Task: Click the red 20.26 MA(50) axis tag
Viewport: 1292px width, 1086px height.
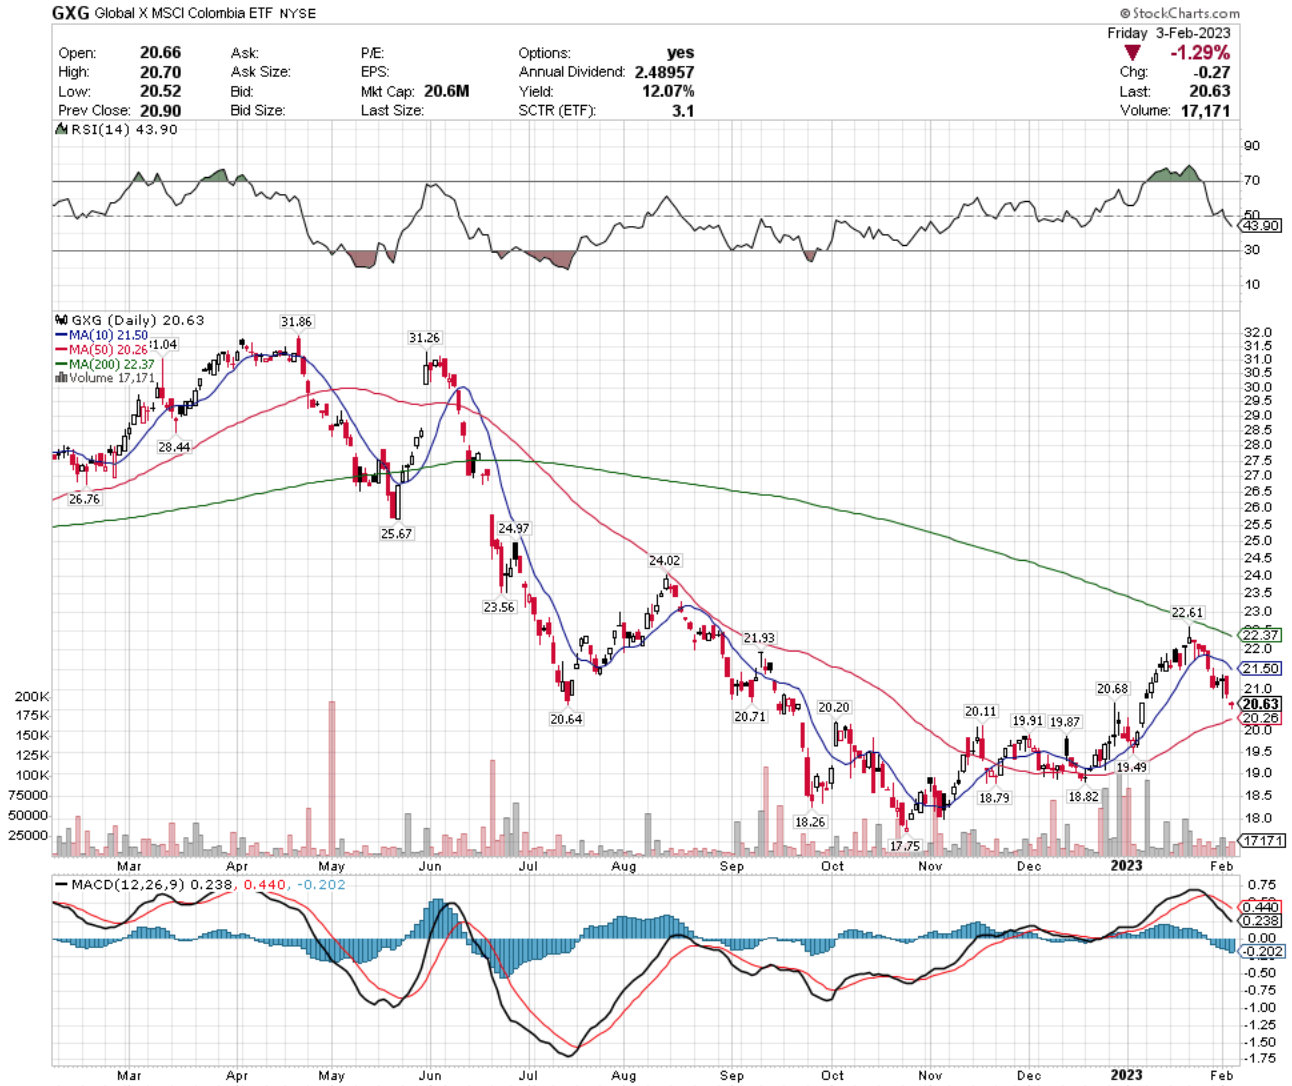Action: tap(1260, 718)
